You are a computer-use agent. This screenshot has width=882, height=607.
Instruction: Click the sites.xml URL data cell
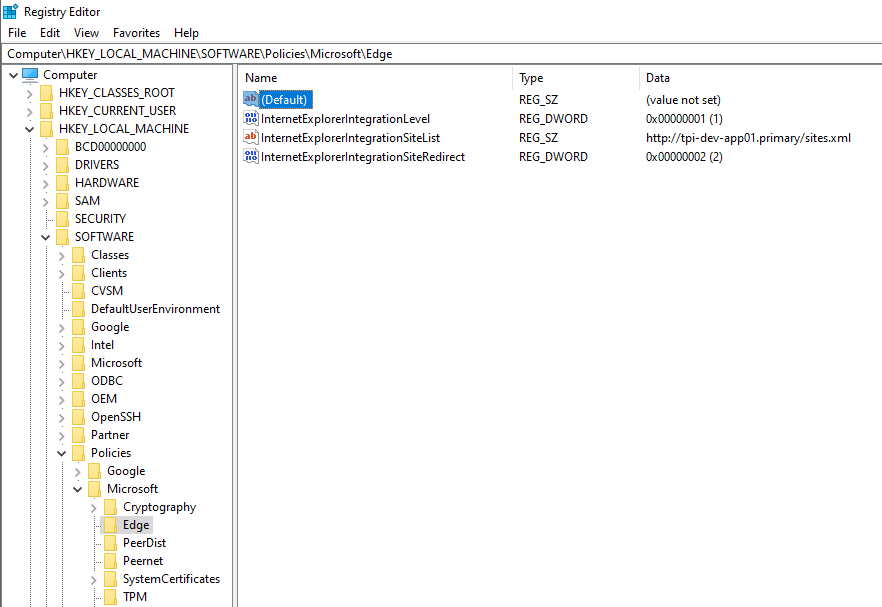pos(748,138)
